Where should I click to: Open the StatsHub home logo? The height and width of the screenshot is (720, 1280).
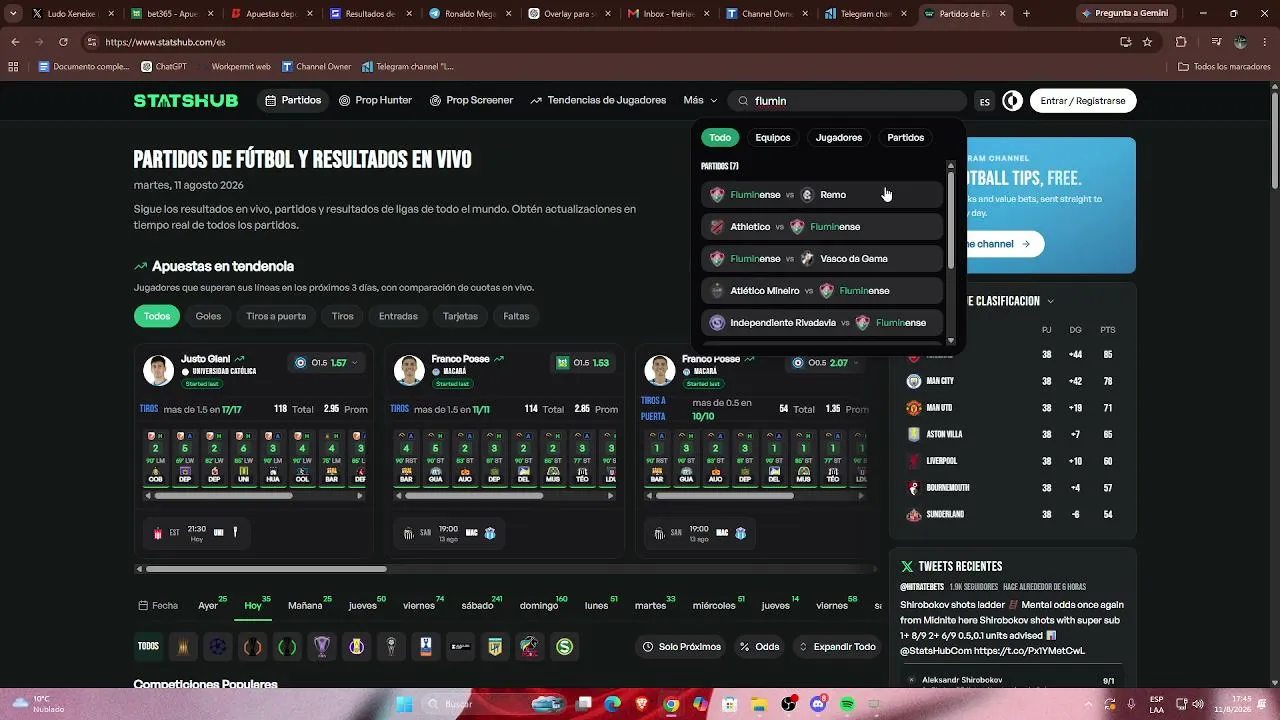[x=186, y=101]
